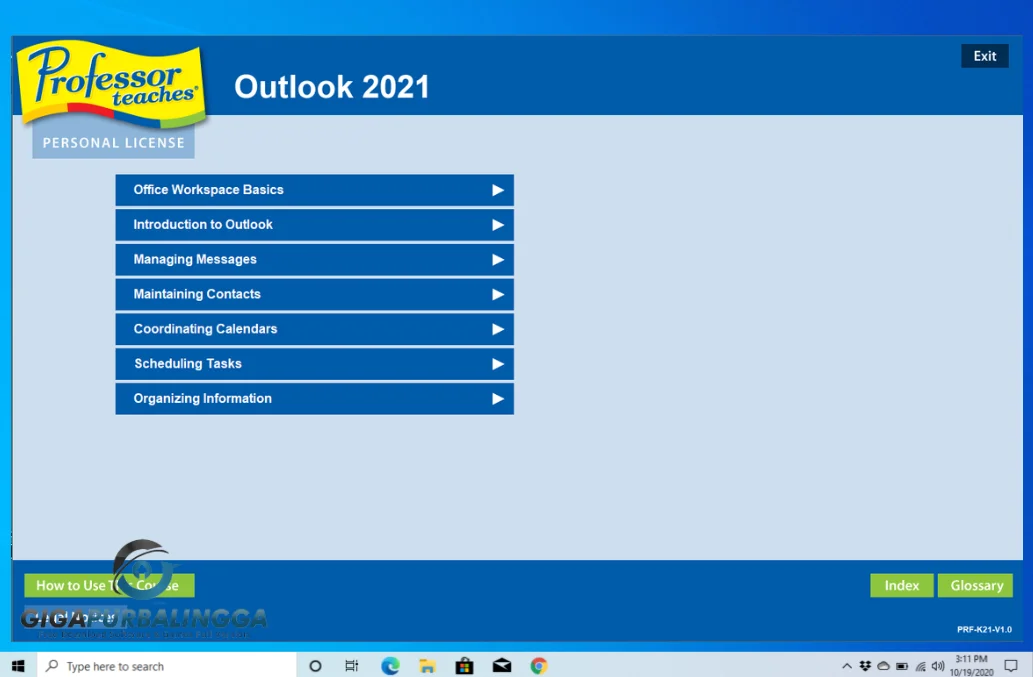Expand arrow beside Coordinating Calendars
Image resolution: width=1033 pixels, height=677 pixels.
tap(498, 329)
